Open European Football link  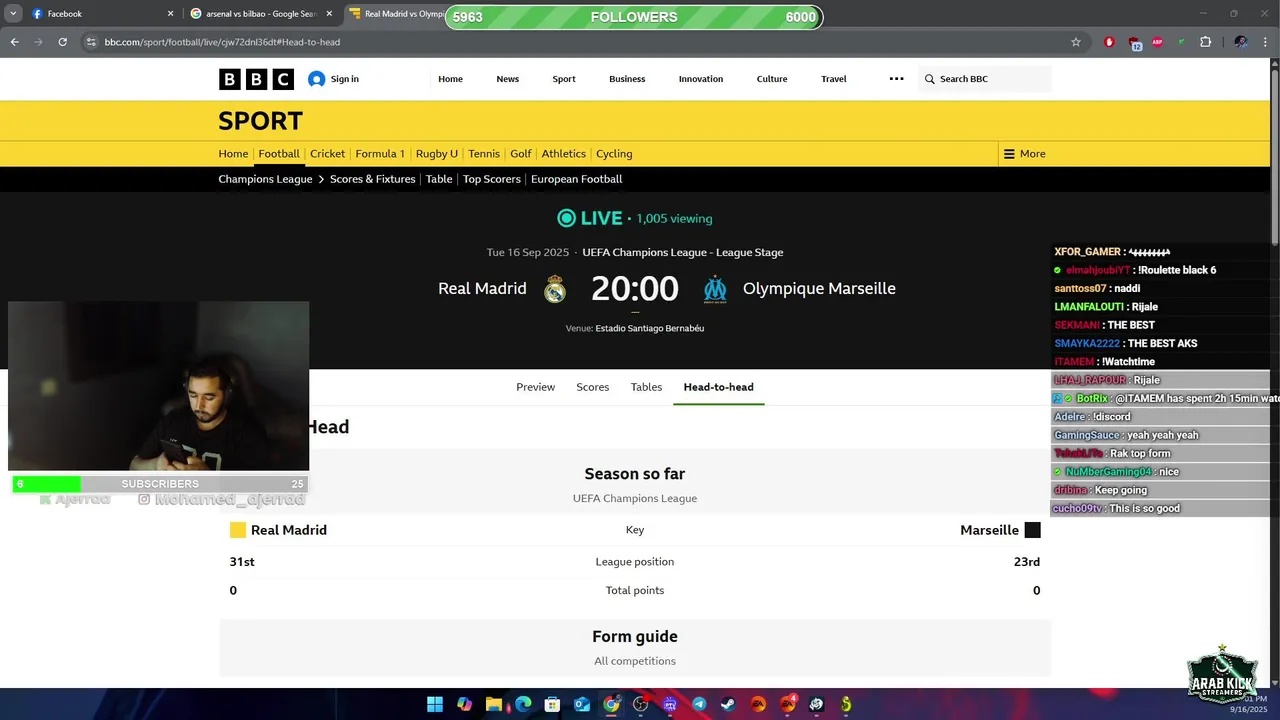click(576, 179)
